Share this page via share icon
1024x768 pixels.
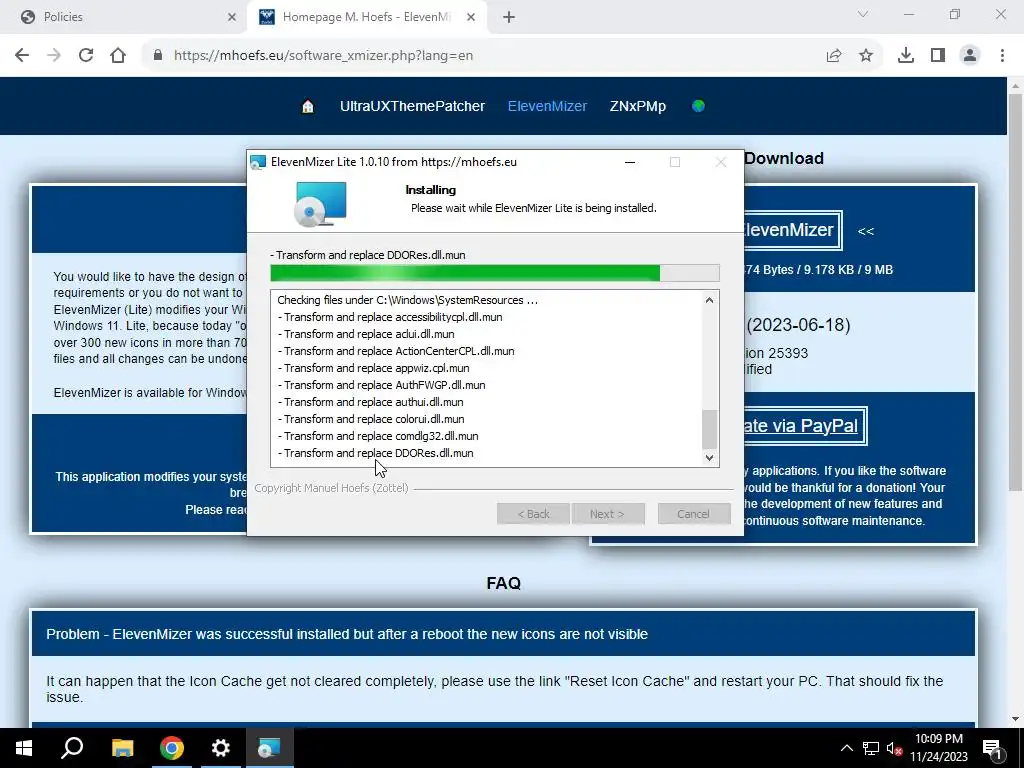(834, 56)
